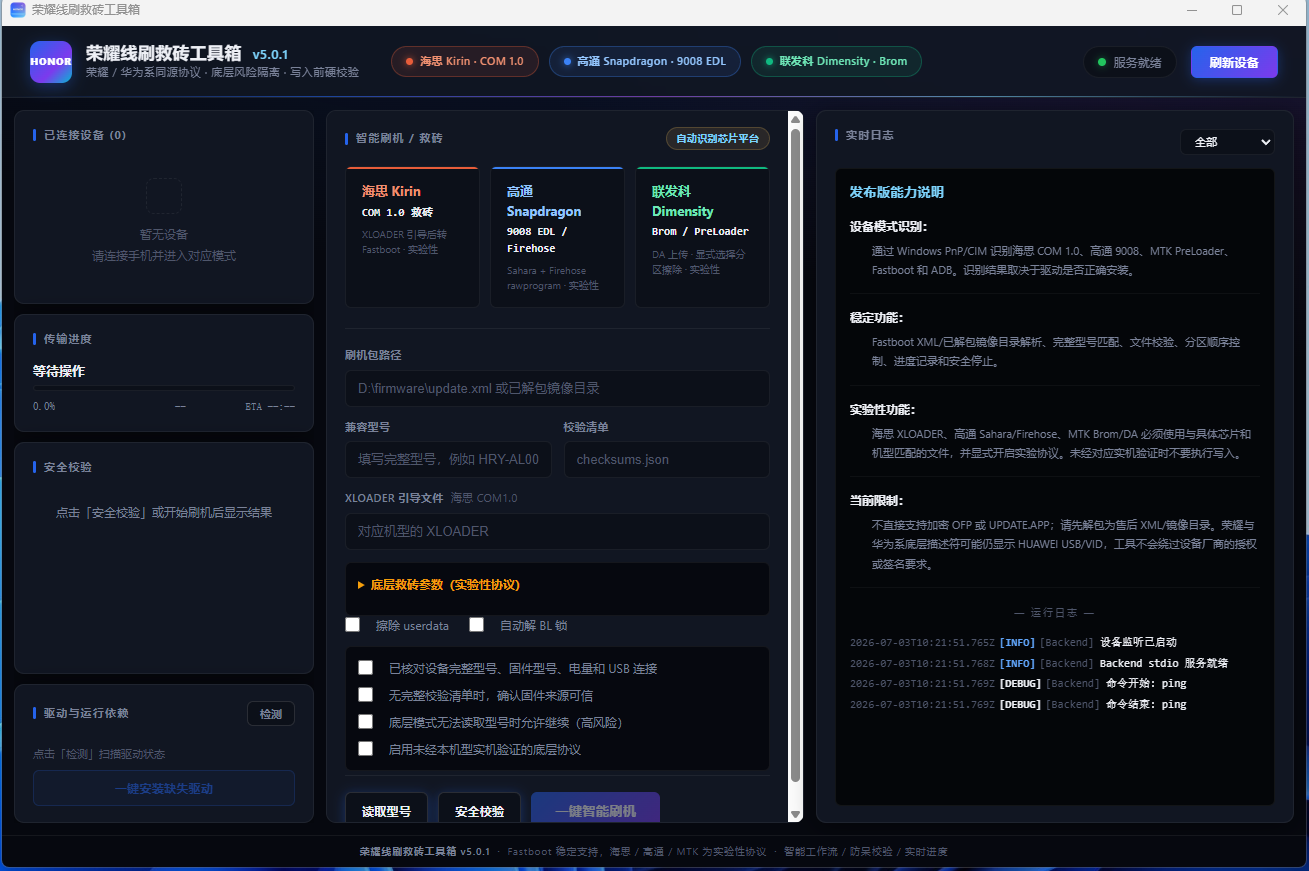Screen dimensions: 1309x871
Task: Focus the XLOADER 引导文件 input field
Action: (557, 531)
